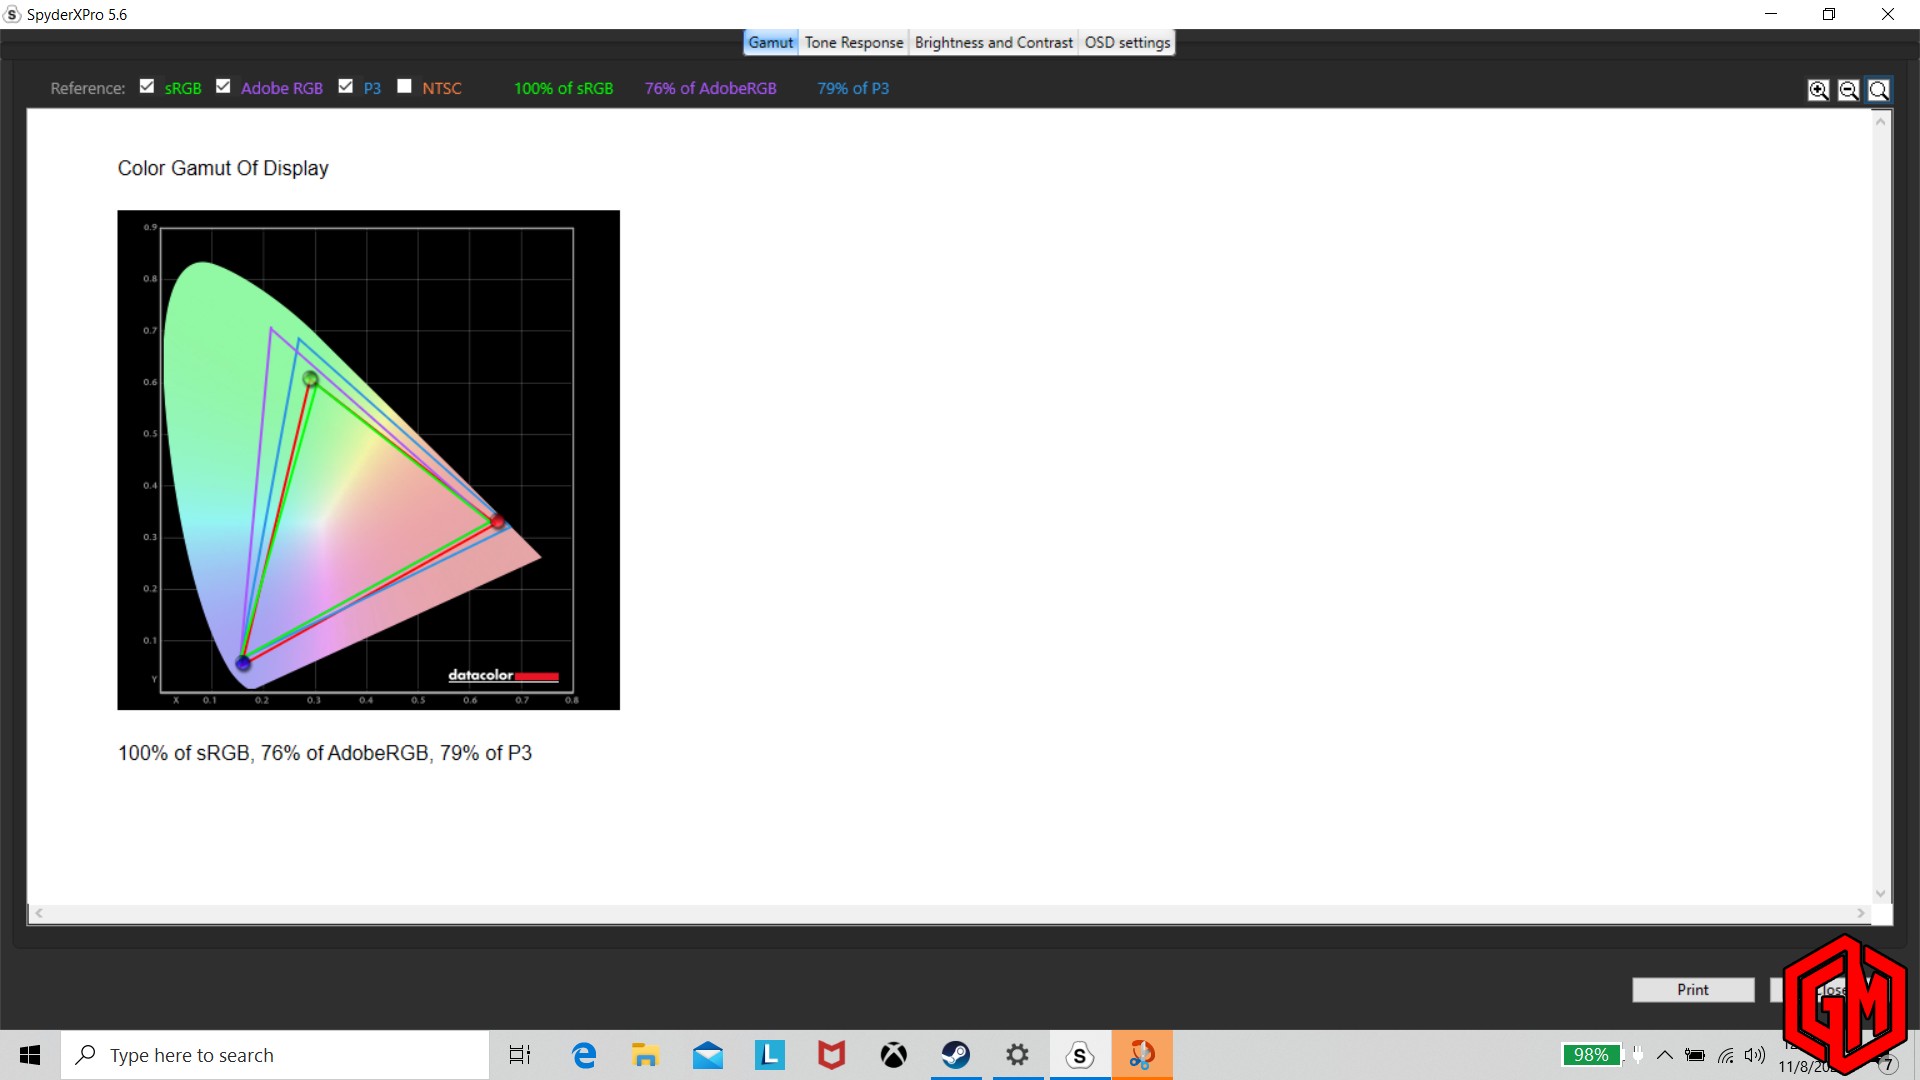This screenshot has width=1920, height=1080.
Task: Click the taskbar search box
Action: click(x=275, y=1055)
